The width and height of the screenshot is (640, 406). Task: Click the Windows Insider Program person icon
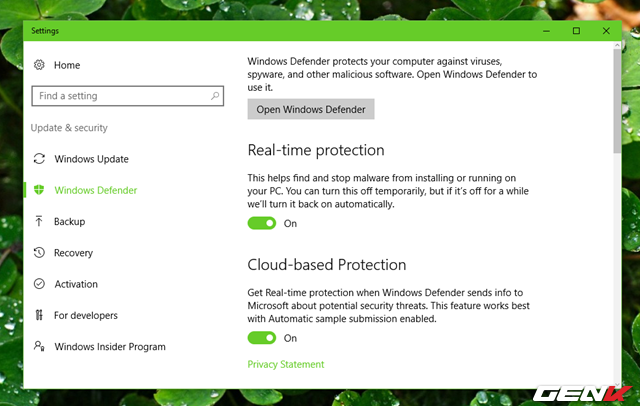pyautogui.click(x=39, y=346)
